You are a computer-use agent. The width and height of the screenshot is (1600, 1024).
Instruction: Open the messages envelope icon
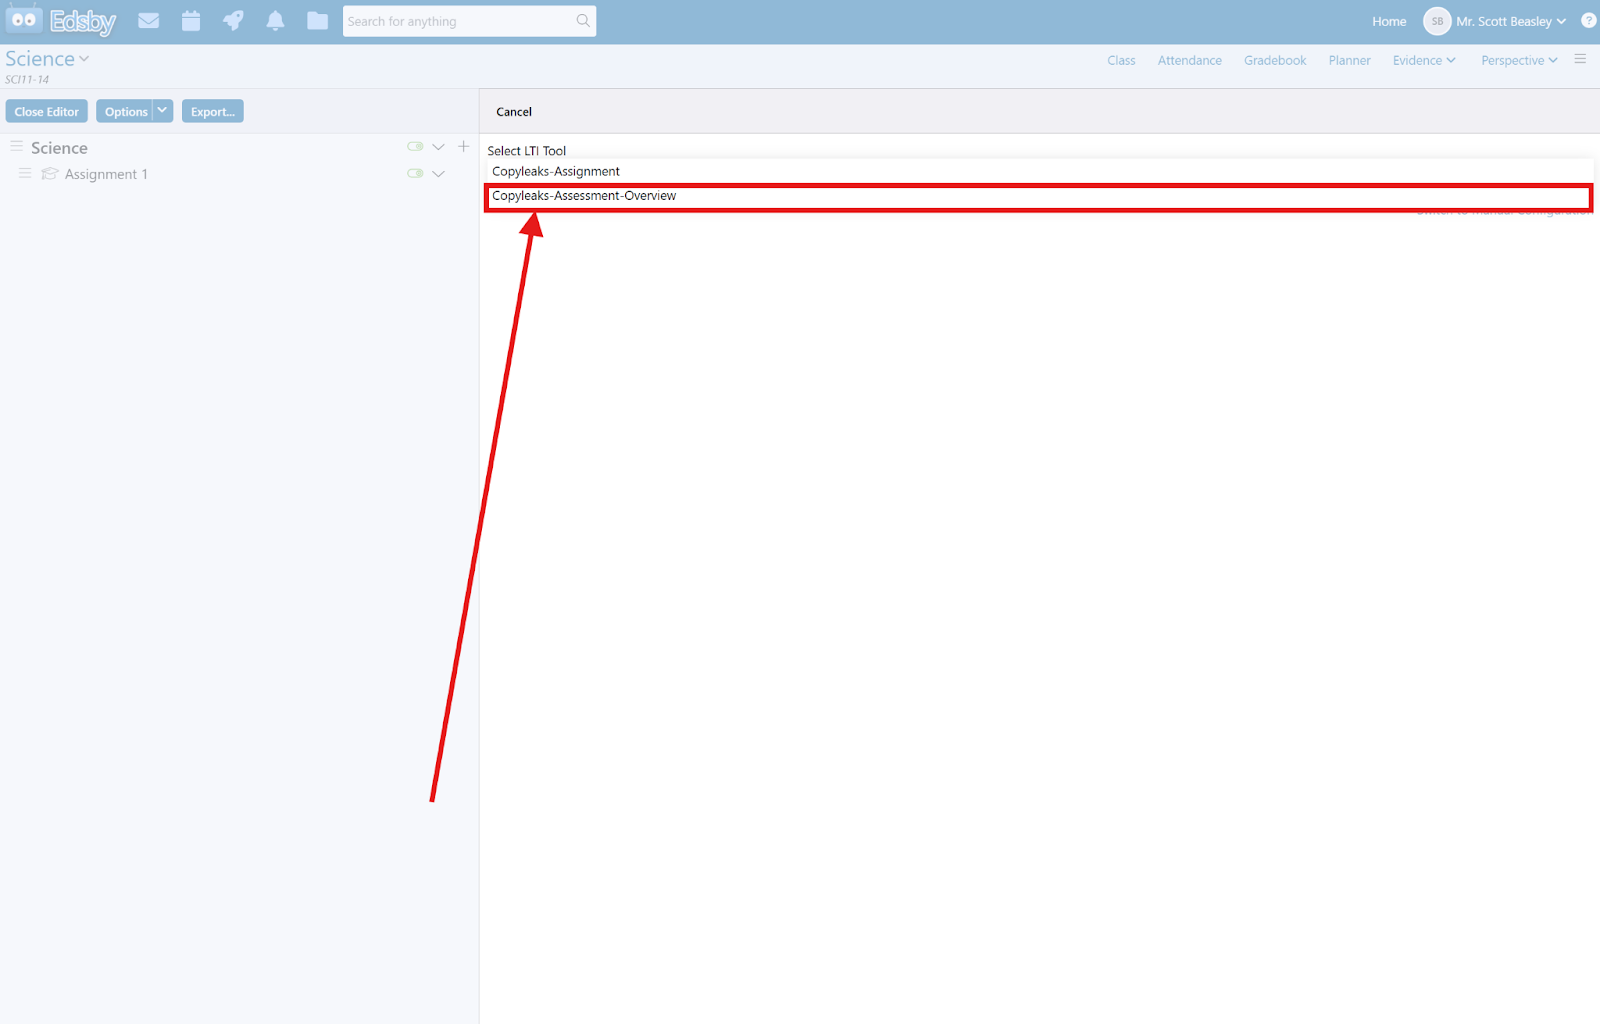pyautogui.click(x=149, y=21)
